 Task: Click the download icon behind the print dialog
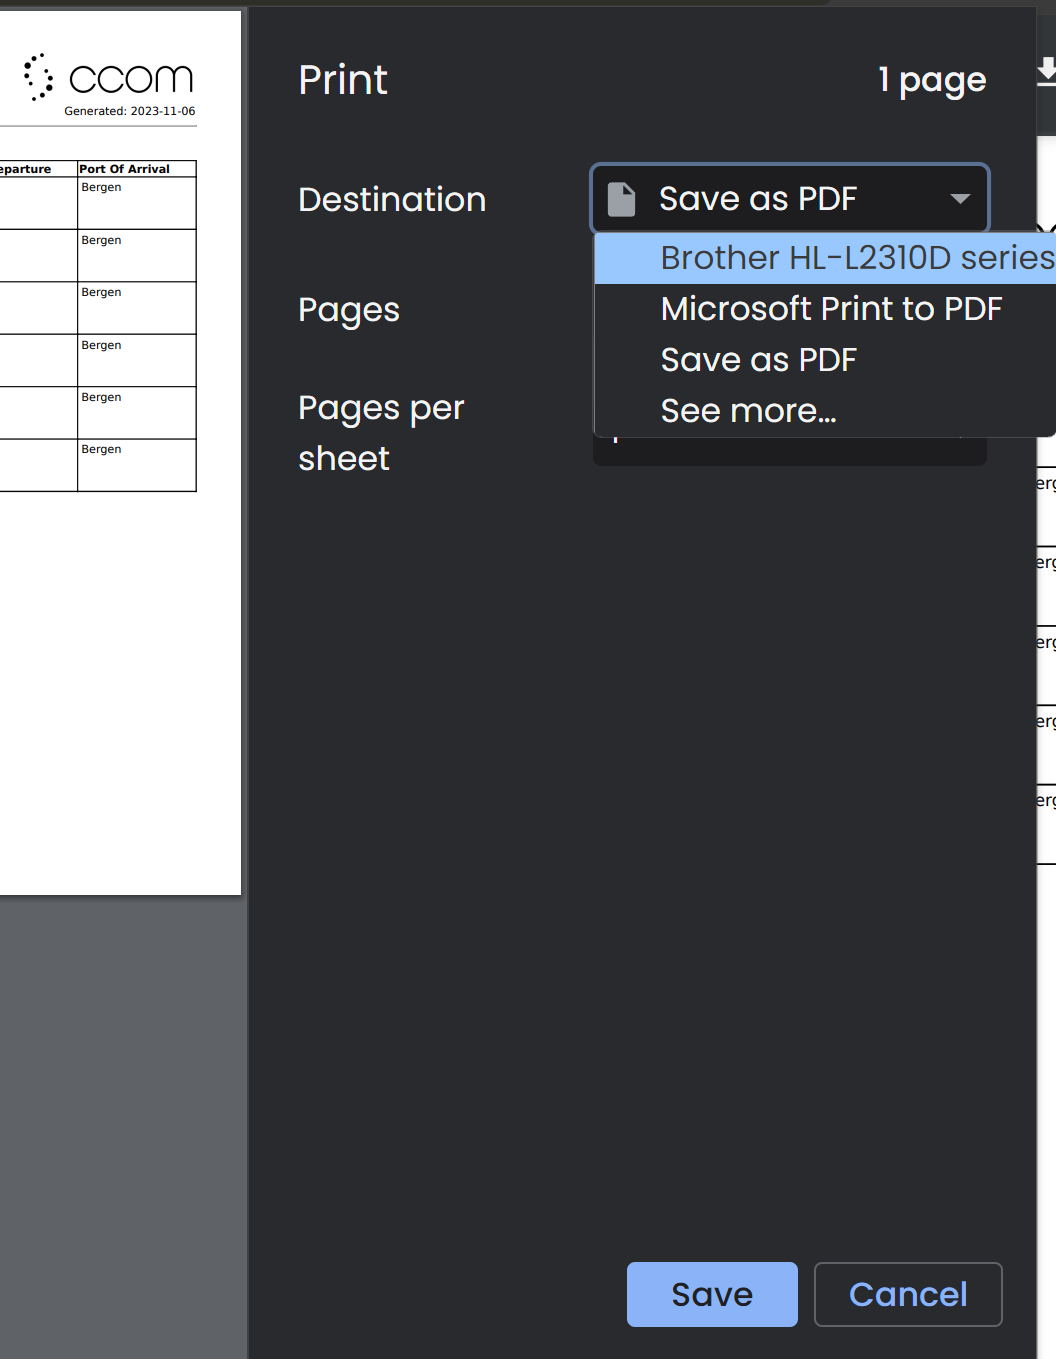tap(1046, 72)
